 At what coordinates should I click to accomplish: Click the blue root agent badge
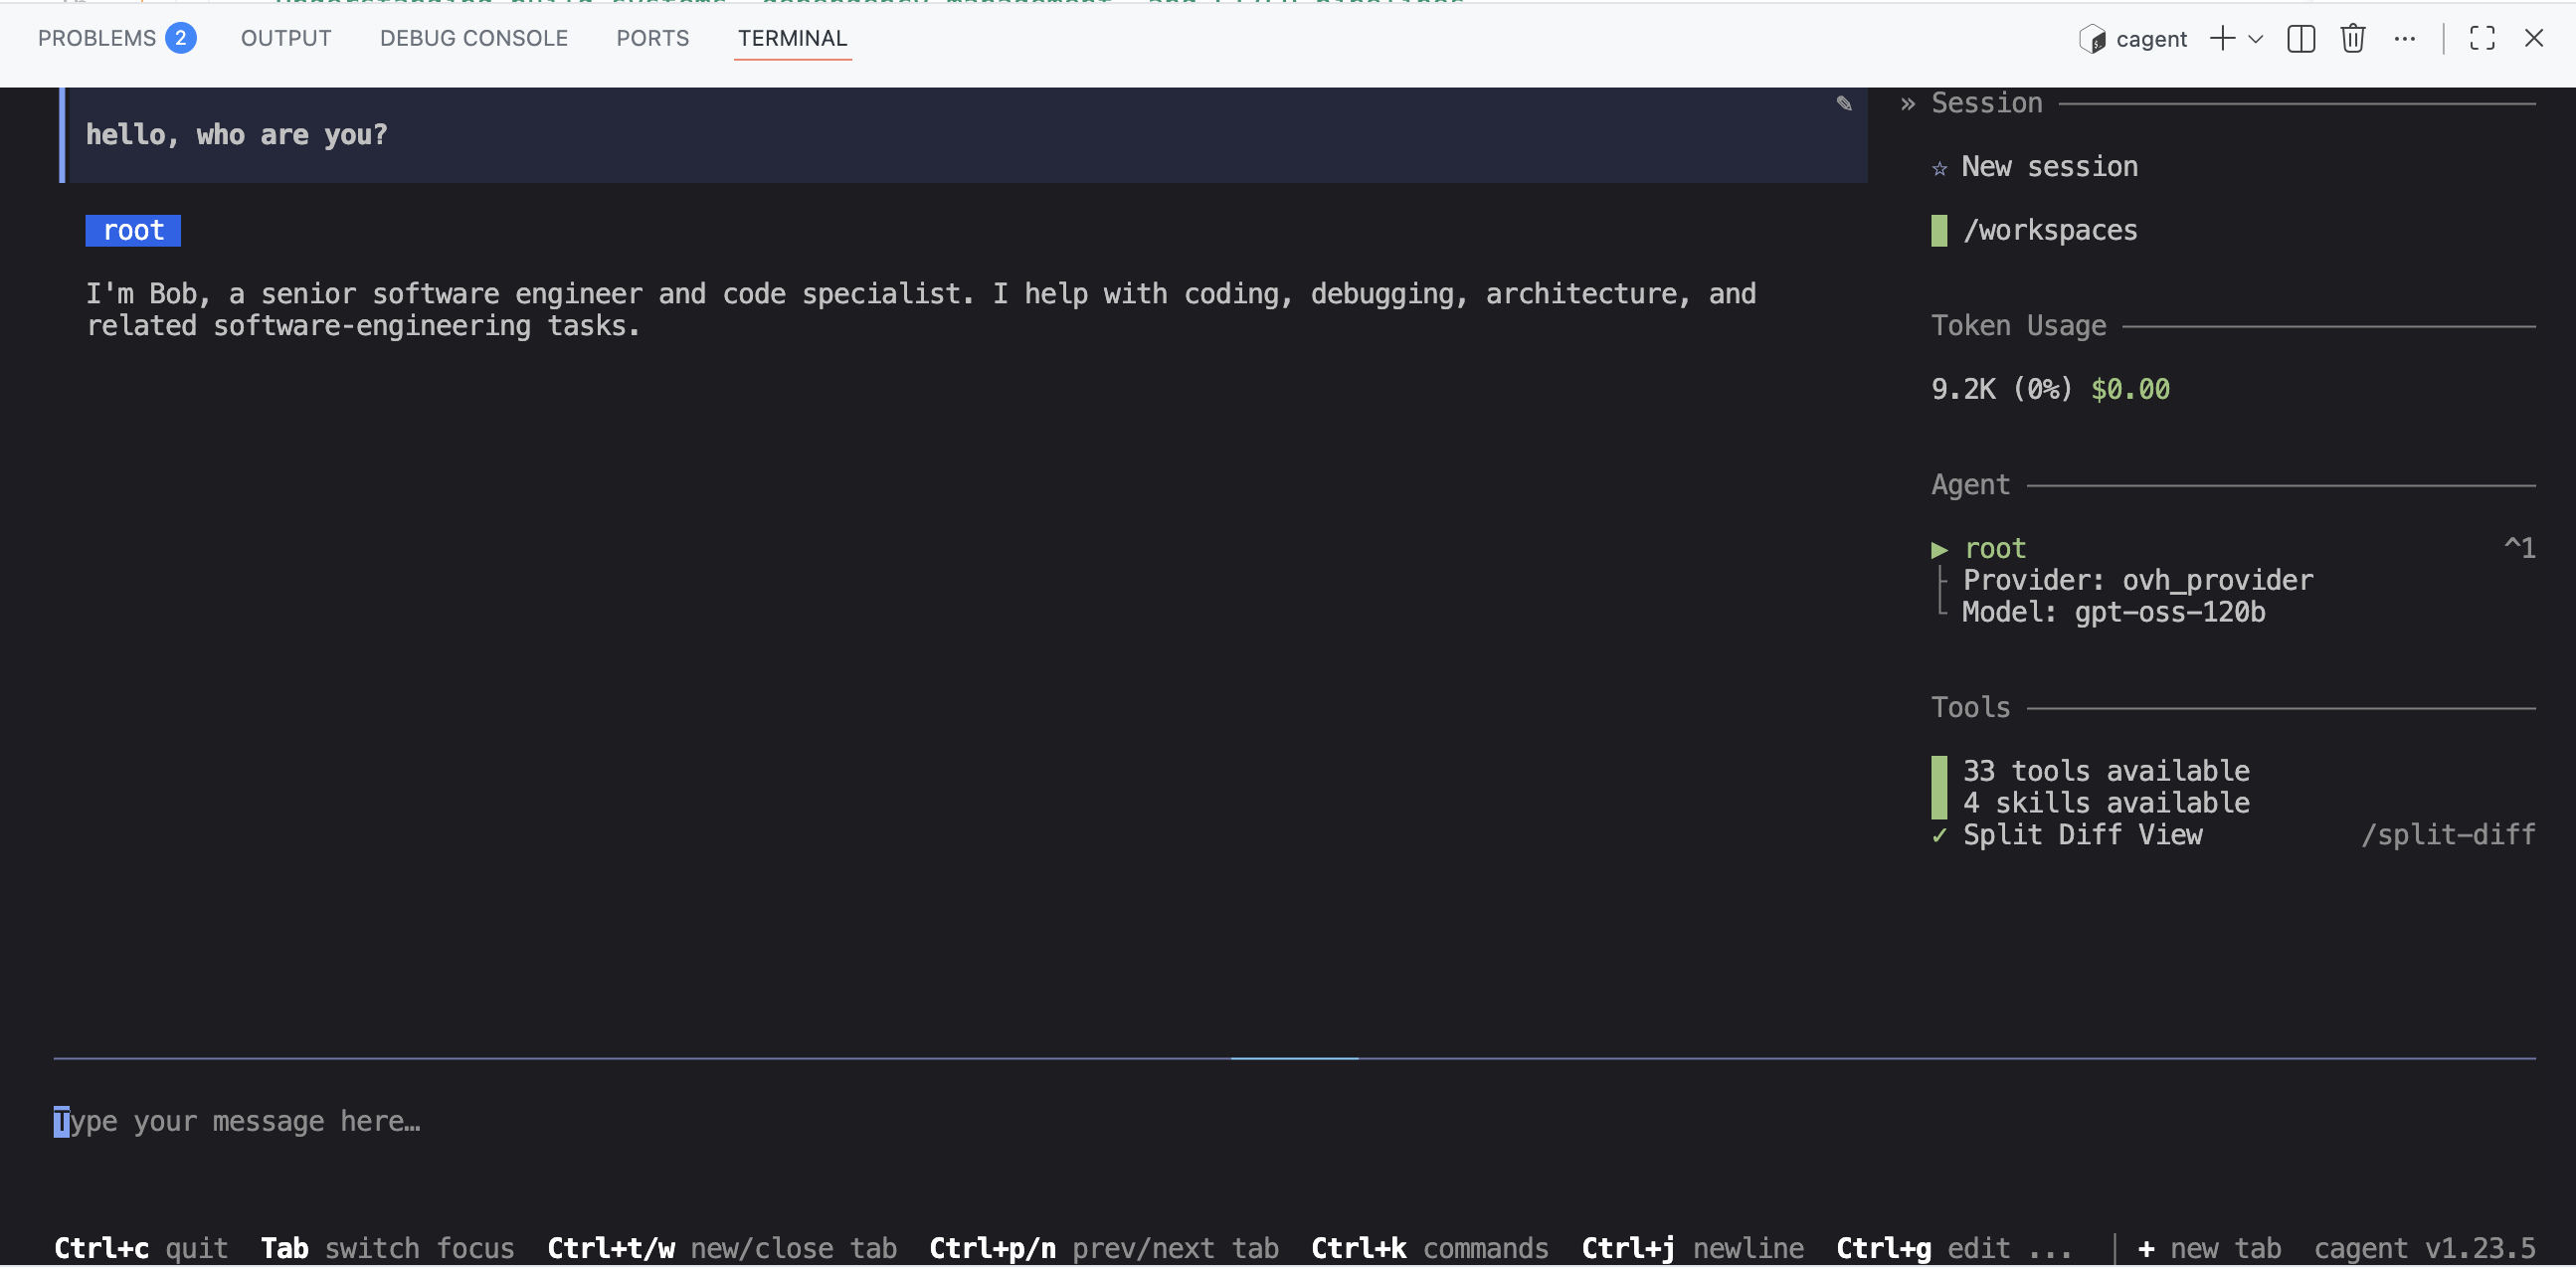pos(133,231)
